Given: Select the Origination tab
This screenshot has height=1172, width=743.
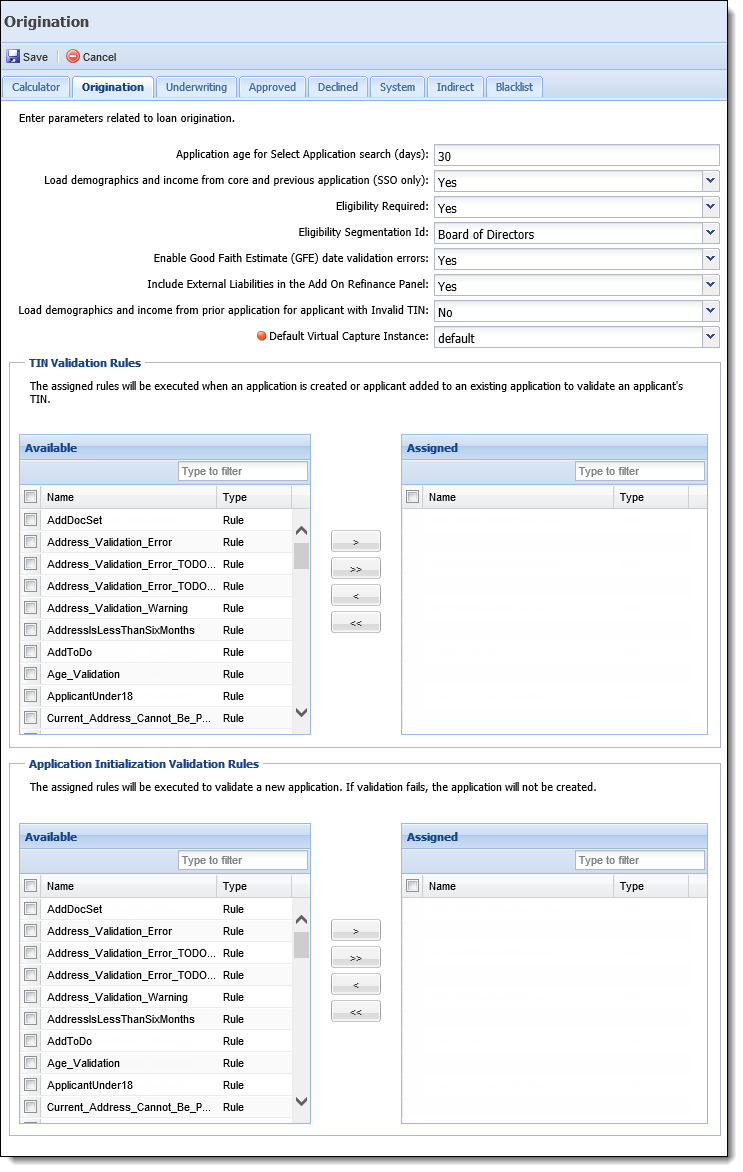Looking at the screenshot, I should point(113,87).
